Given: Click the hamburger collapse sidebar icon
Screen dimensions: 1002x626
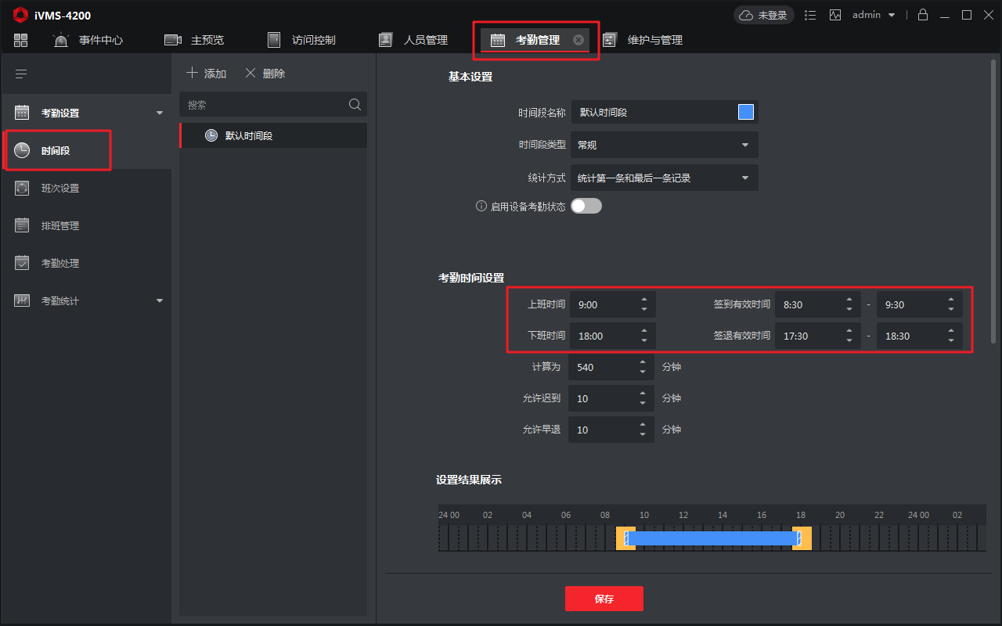Looking at the screenshot, I should point(21,74).
